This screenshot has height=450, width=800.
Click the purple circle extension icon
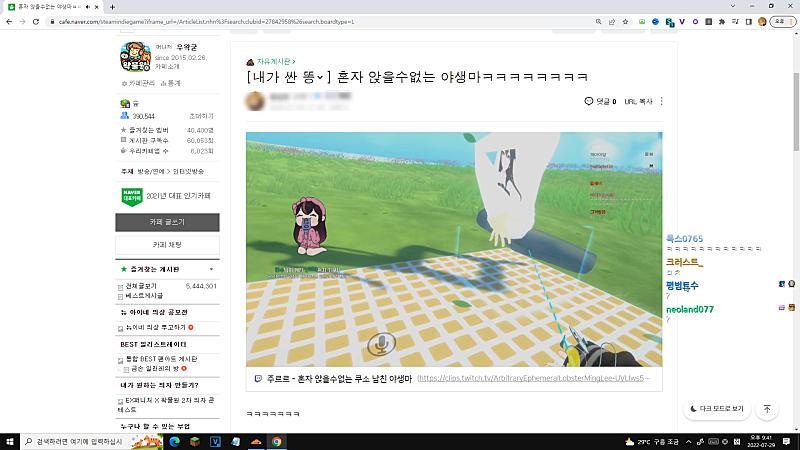[x=695, y=22]
